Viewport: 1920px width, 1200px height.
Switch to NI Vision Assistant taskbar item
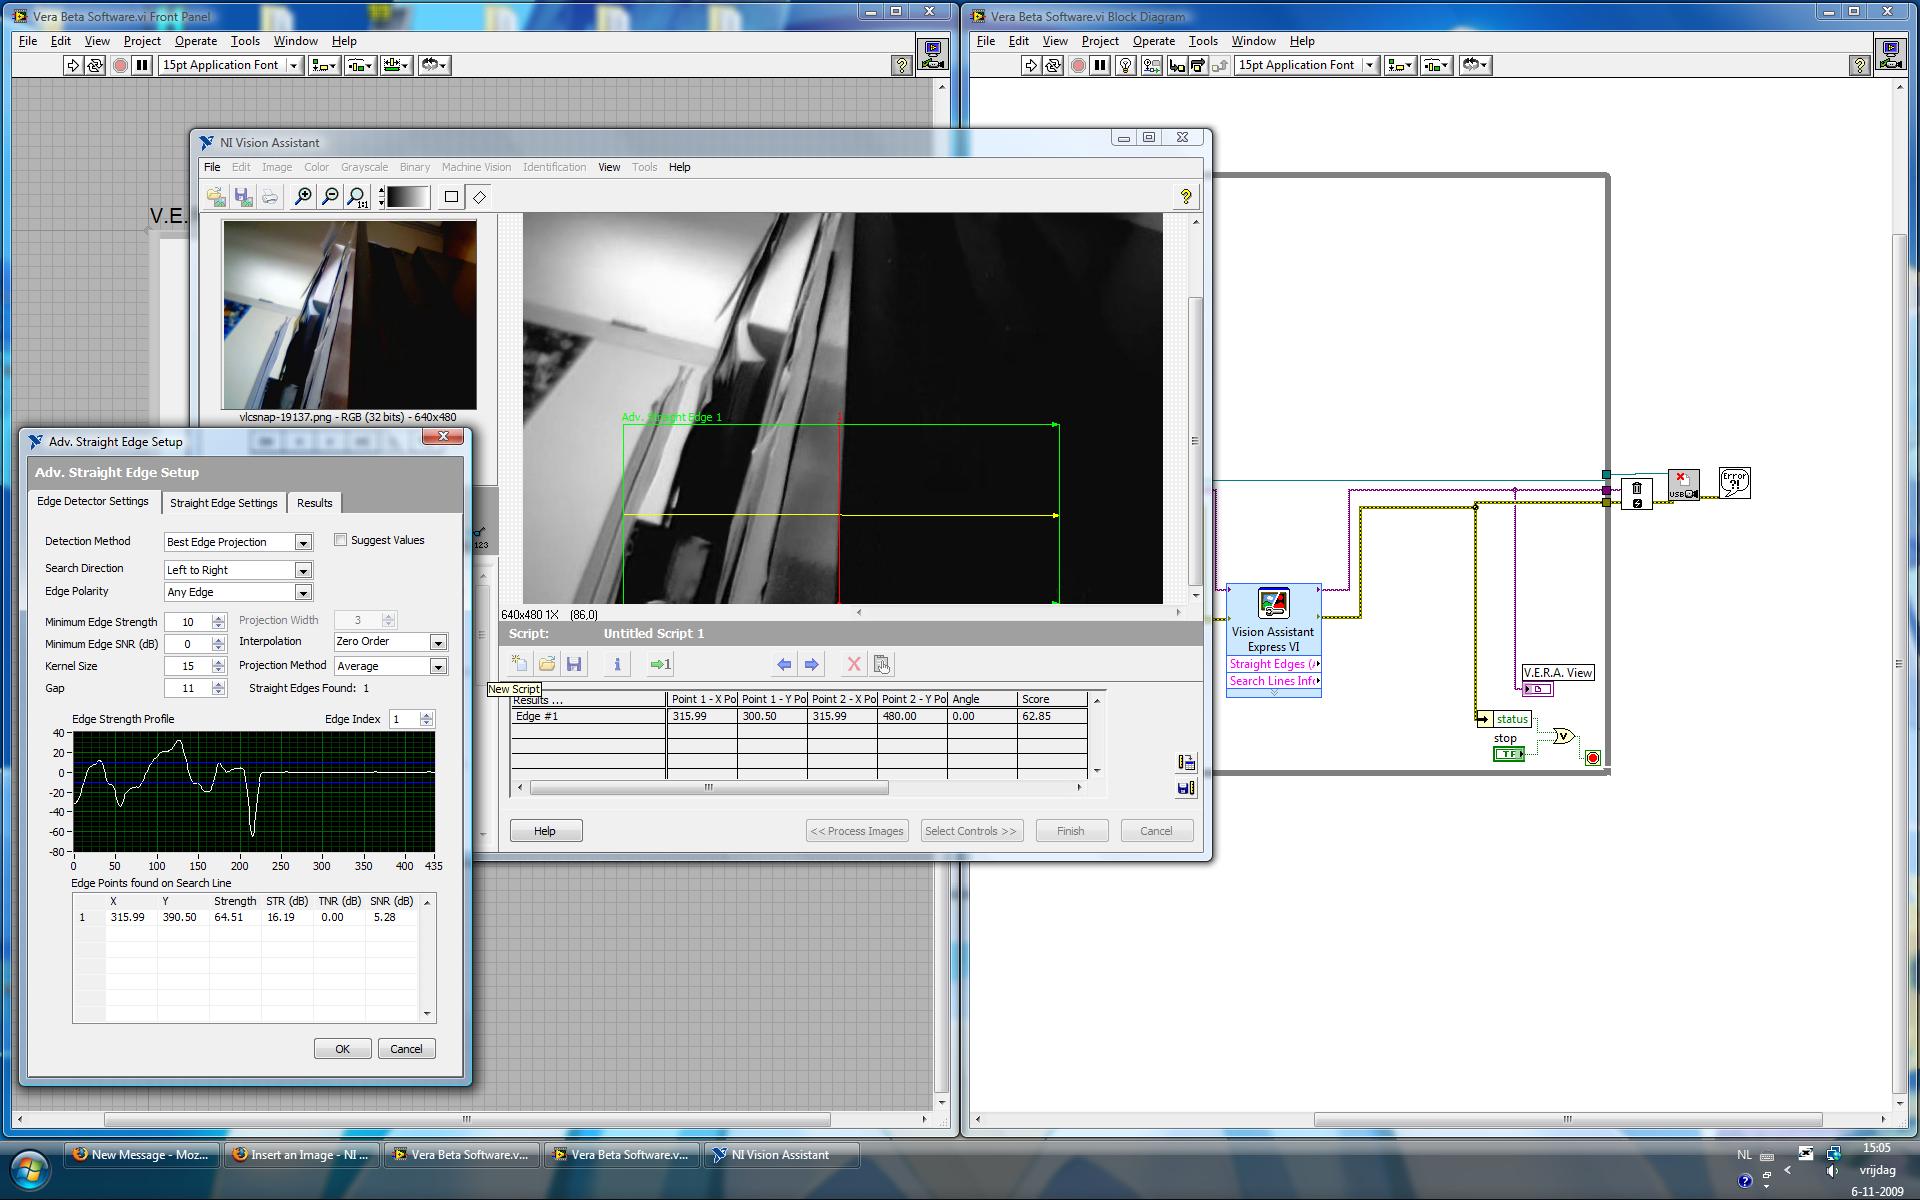coord(781,1155)
